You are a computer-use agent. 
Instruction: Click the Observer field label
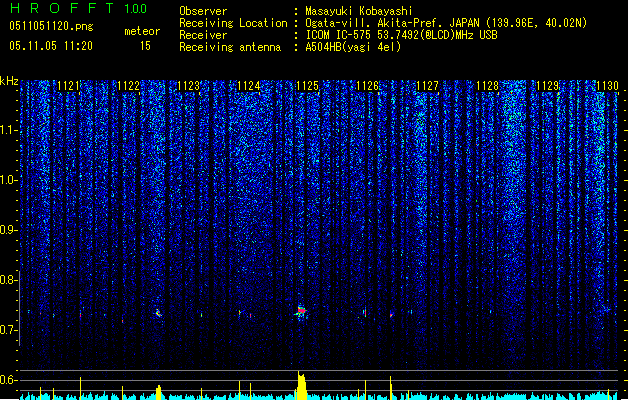[x=203, y=11]
